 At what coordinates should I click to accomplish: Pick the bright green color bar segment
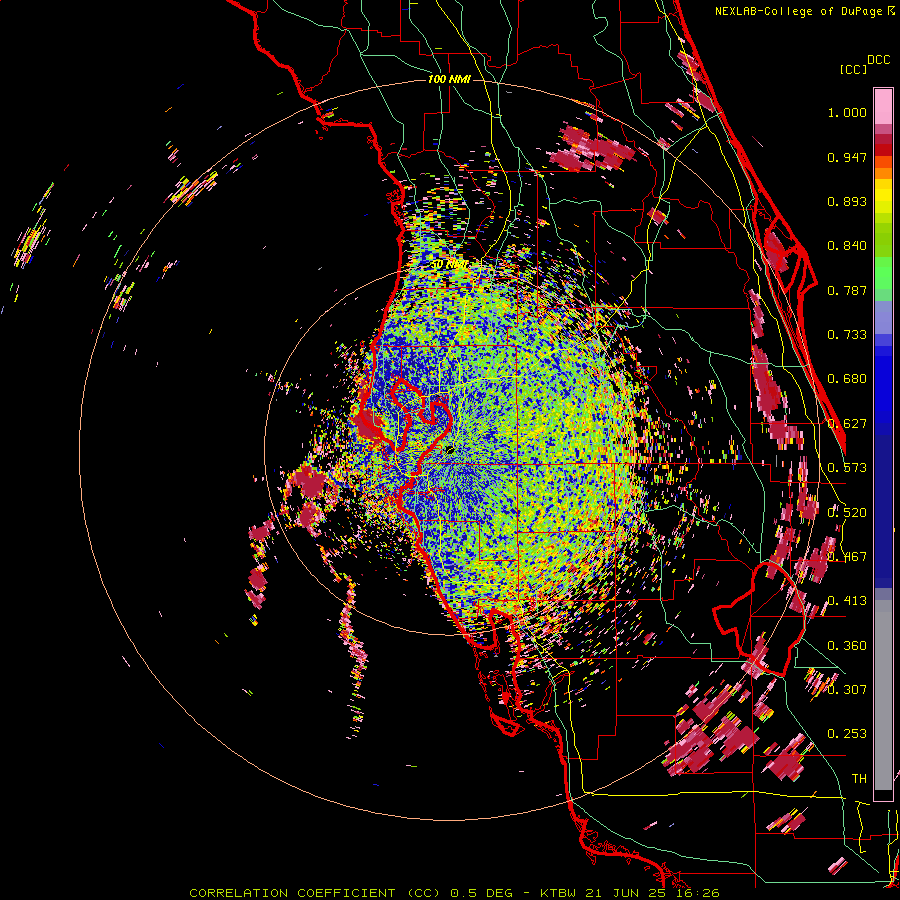pyautogui.click(x=883, y=273)
